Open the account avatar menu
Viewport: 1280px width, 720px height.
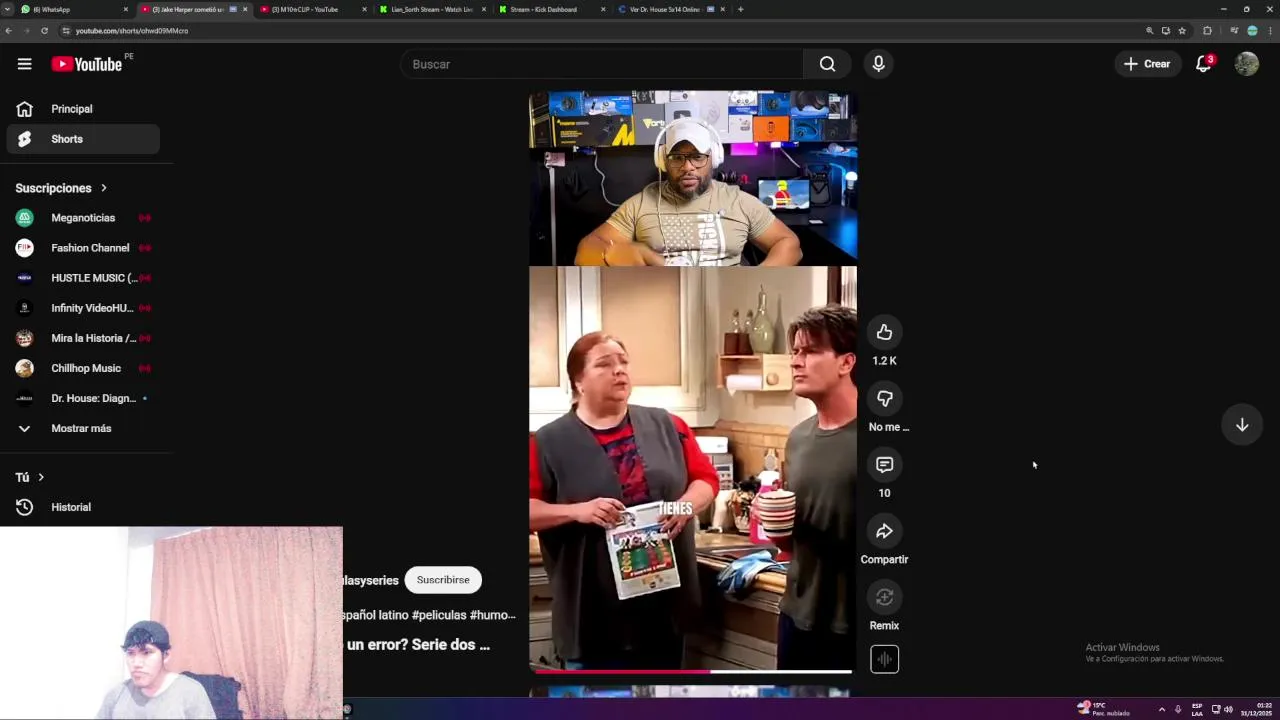tap(1246, 64)
